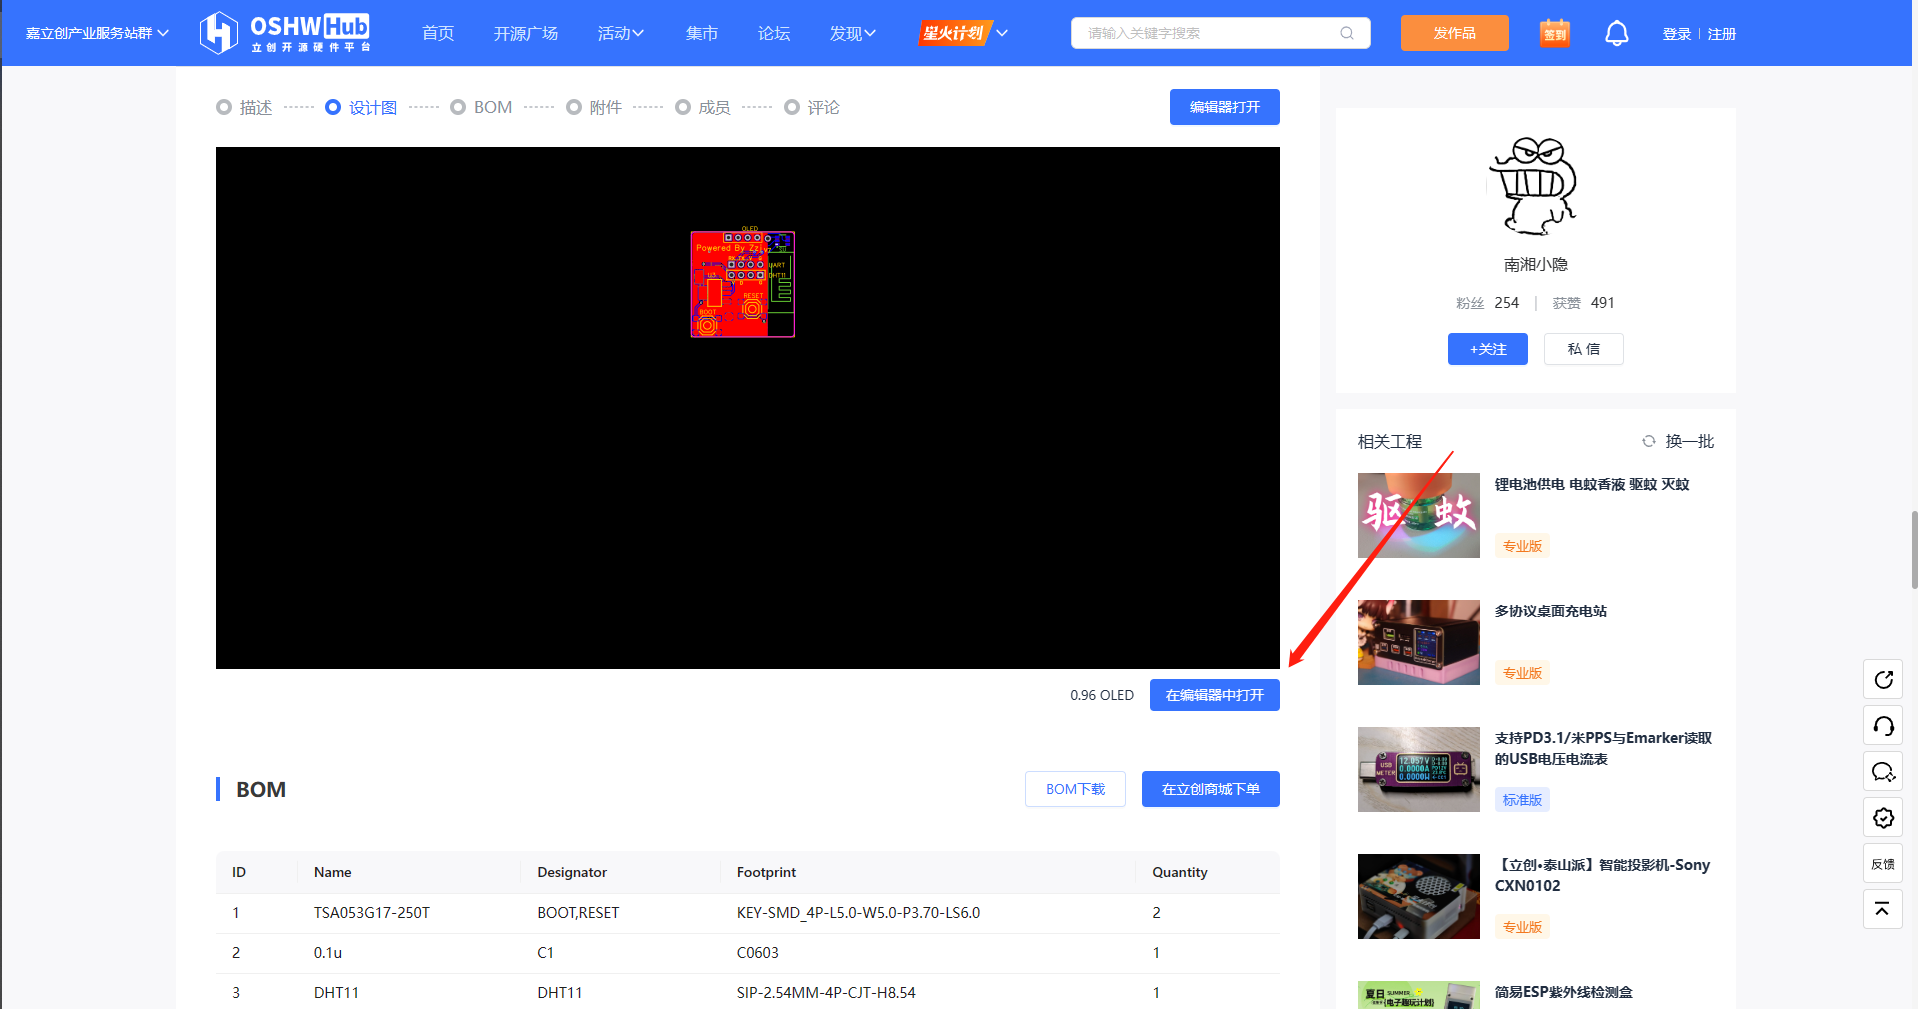The image size is (1918, 1009).
Task: Expand the 嘉立创产业服务站群 dropdown
Action: (x=97, y=33)
